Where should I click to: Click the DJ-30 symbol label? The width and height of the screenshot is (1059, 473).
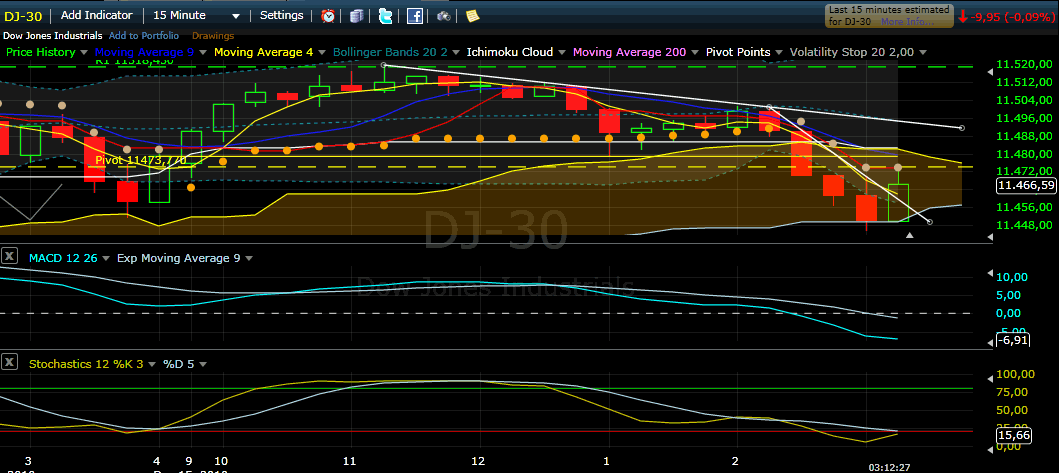23,16
